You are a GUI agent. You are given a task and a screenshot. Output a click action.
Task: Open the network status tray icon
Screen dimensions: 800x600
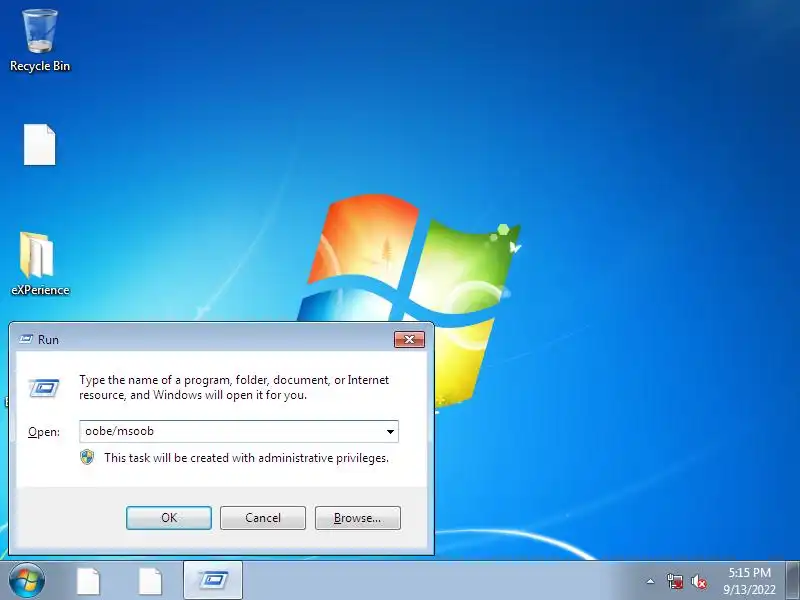tap(675, 581)
